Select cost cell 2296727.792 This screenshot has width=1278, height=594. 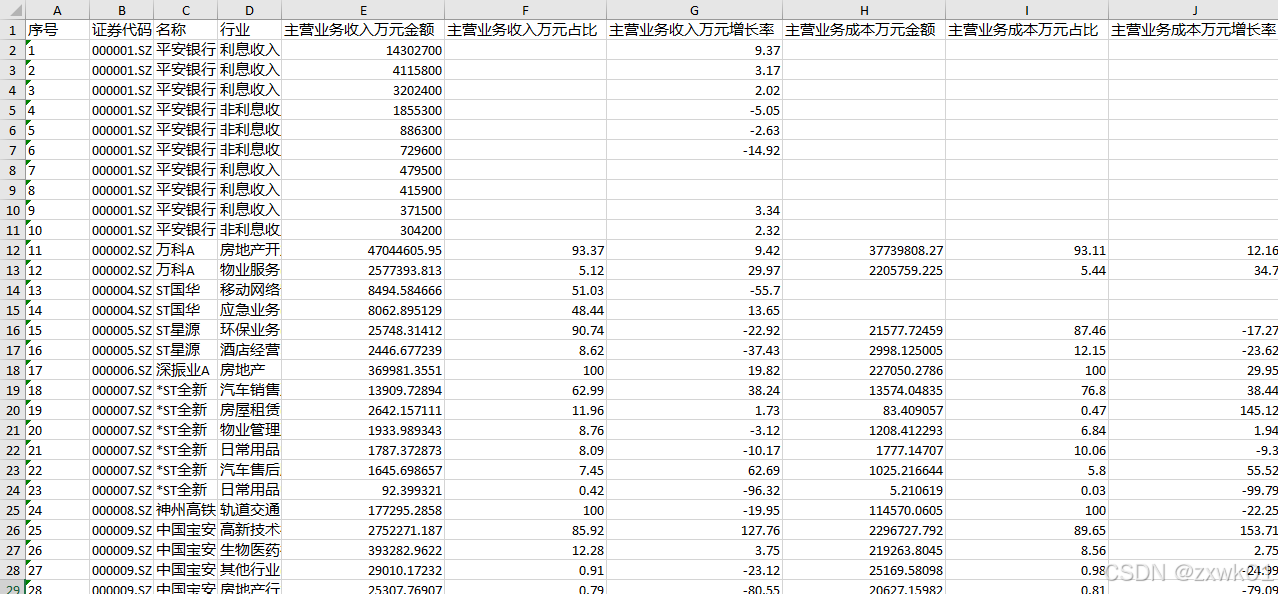(864, 530)
